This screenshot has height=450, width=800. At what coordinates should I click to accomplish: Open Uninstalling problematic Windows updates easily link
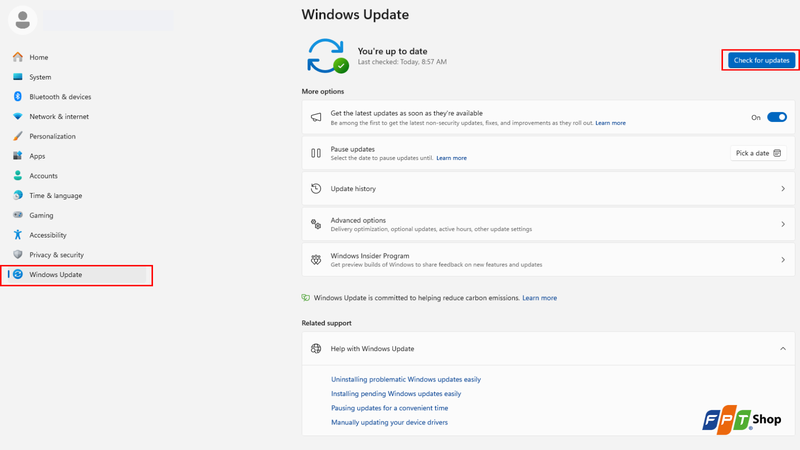pos(406,379)
